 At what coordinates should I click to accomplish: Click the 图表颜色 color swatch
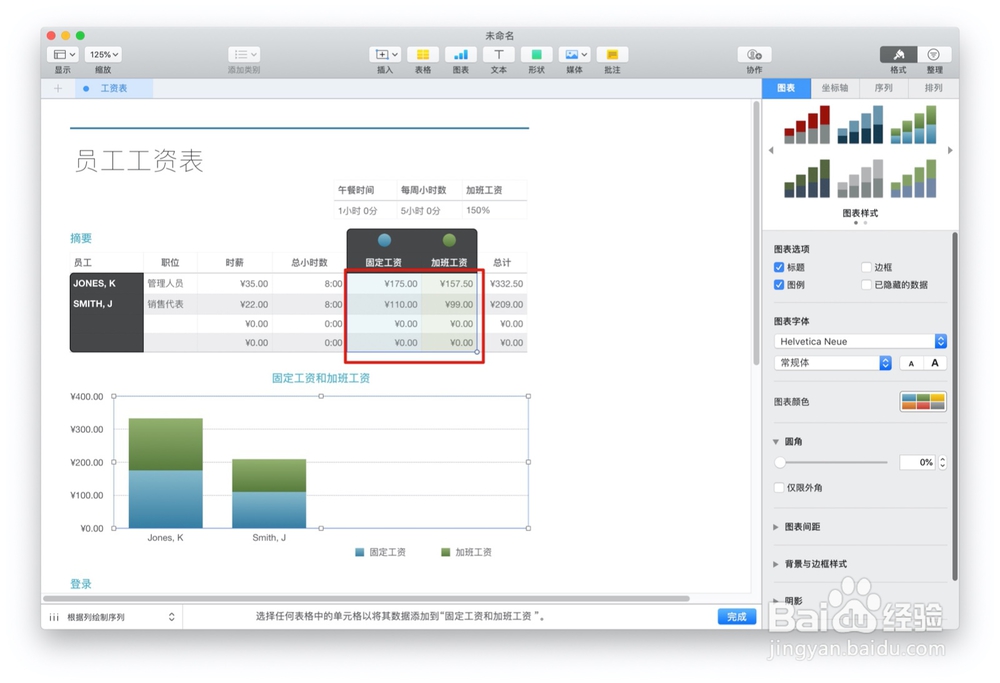click(x=921, y=400)
